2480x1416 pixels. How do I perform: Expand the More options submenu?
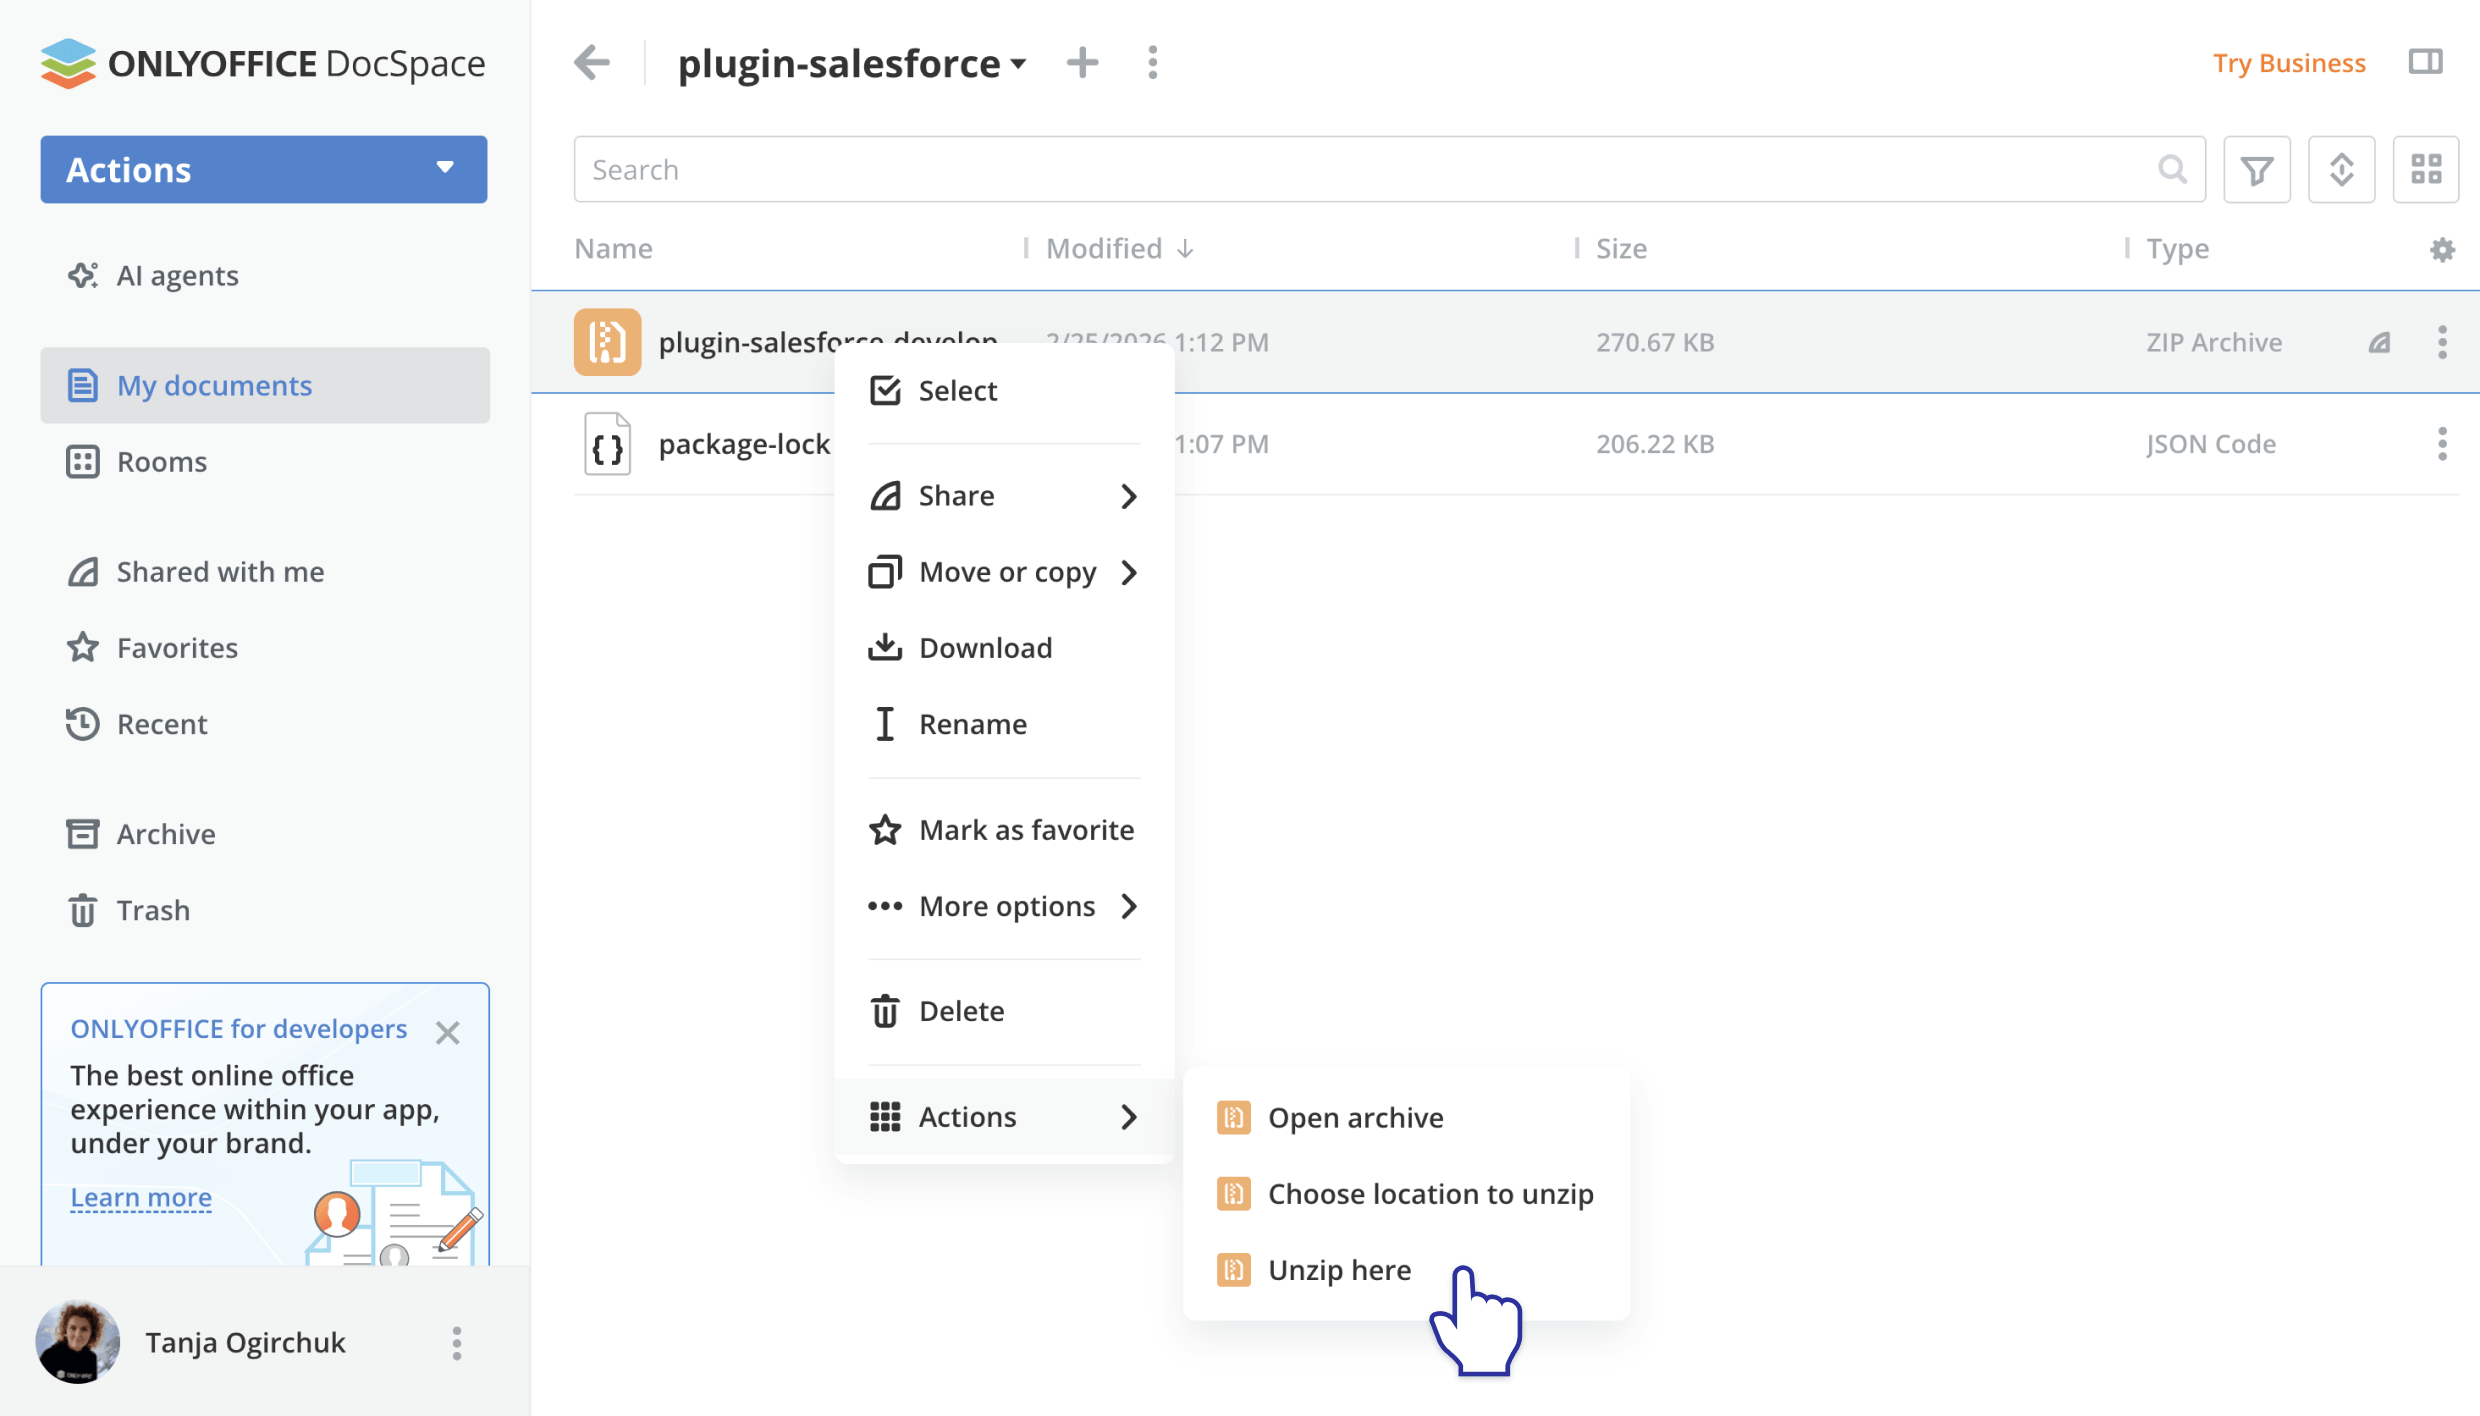tap(1005, 906)
